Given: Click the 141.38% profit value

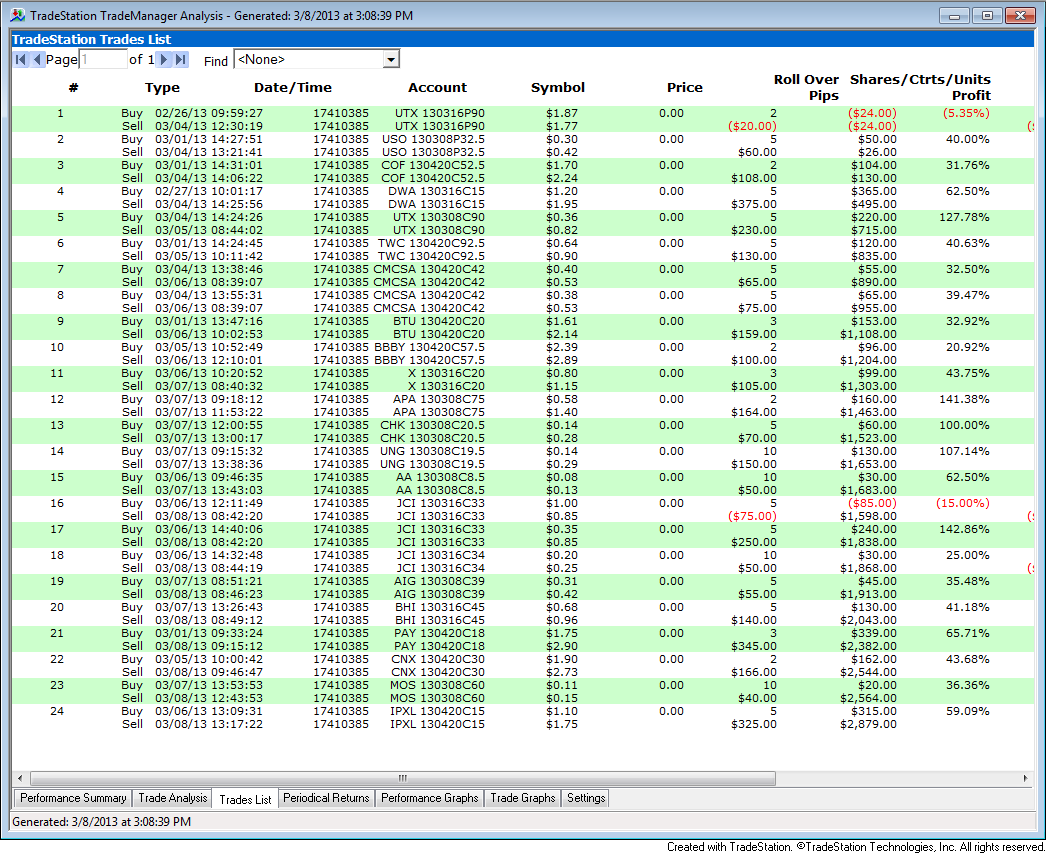Looking at the screenshot, I should 964,399.
